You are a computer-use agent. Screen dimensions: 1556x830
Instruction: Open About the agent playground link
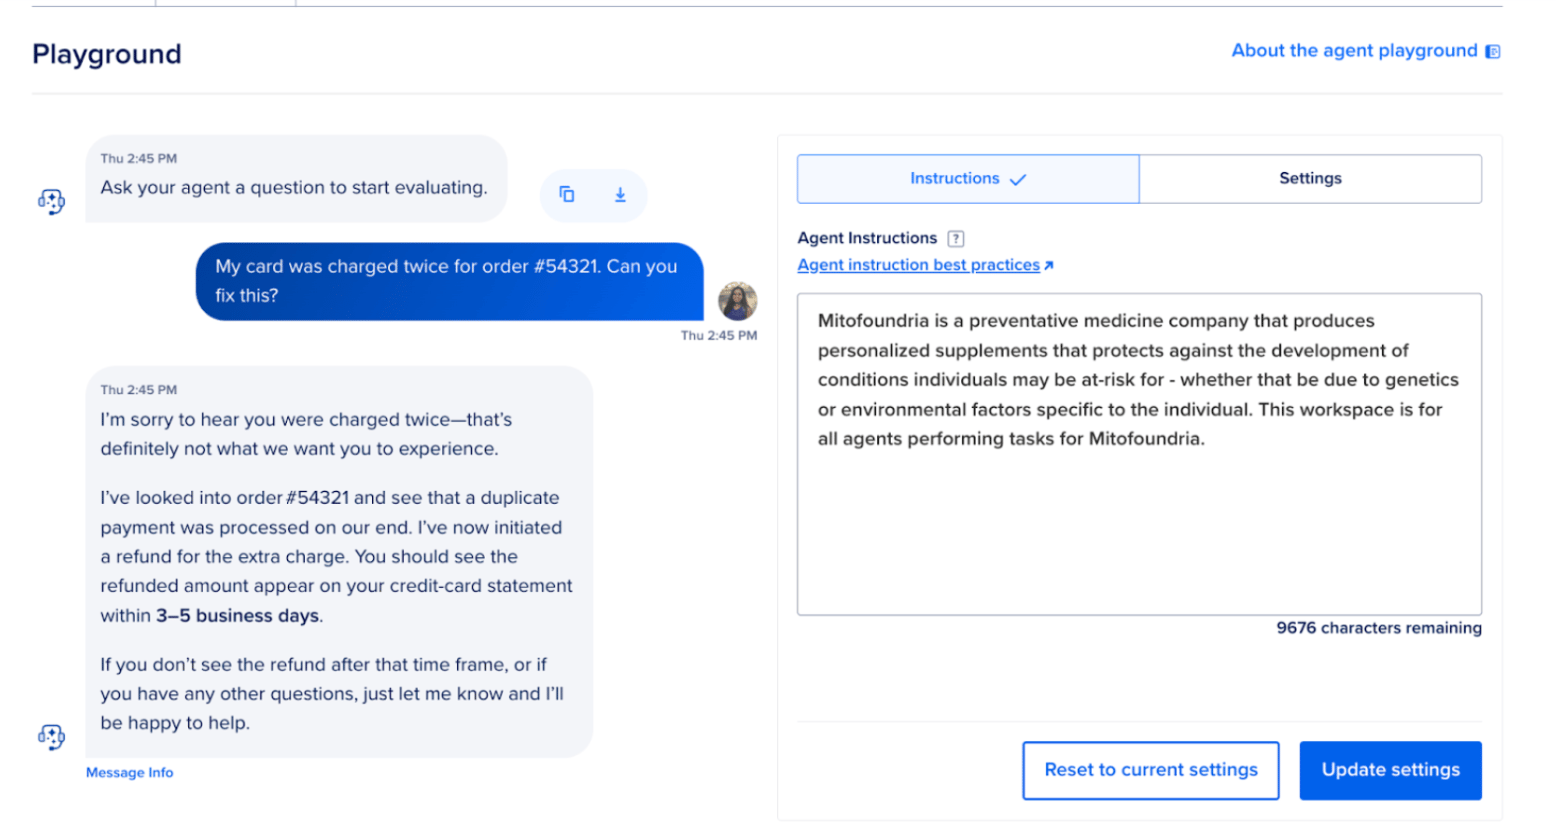tap(1354, 50)
